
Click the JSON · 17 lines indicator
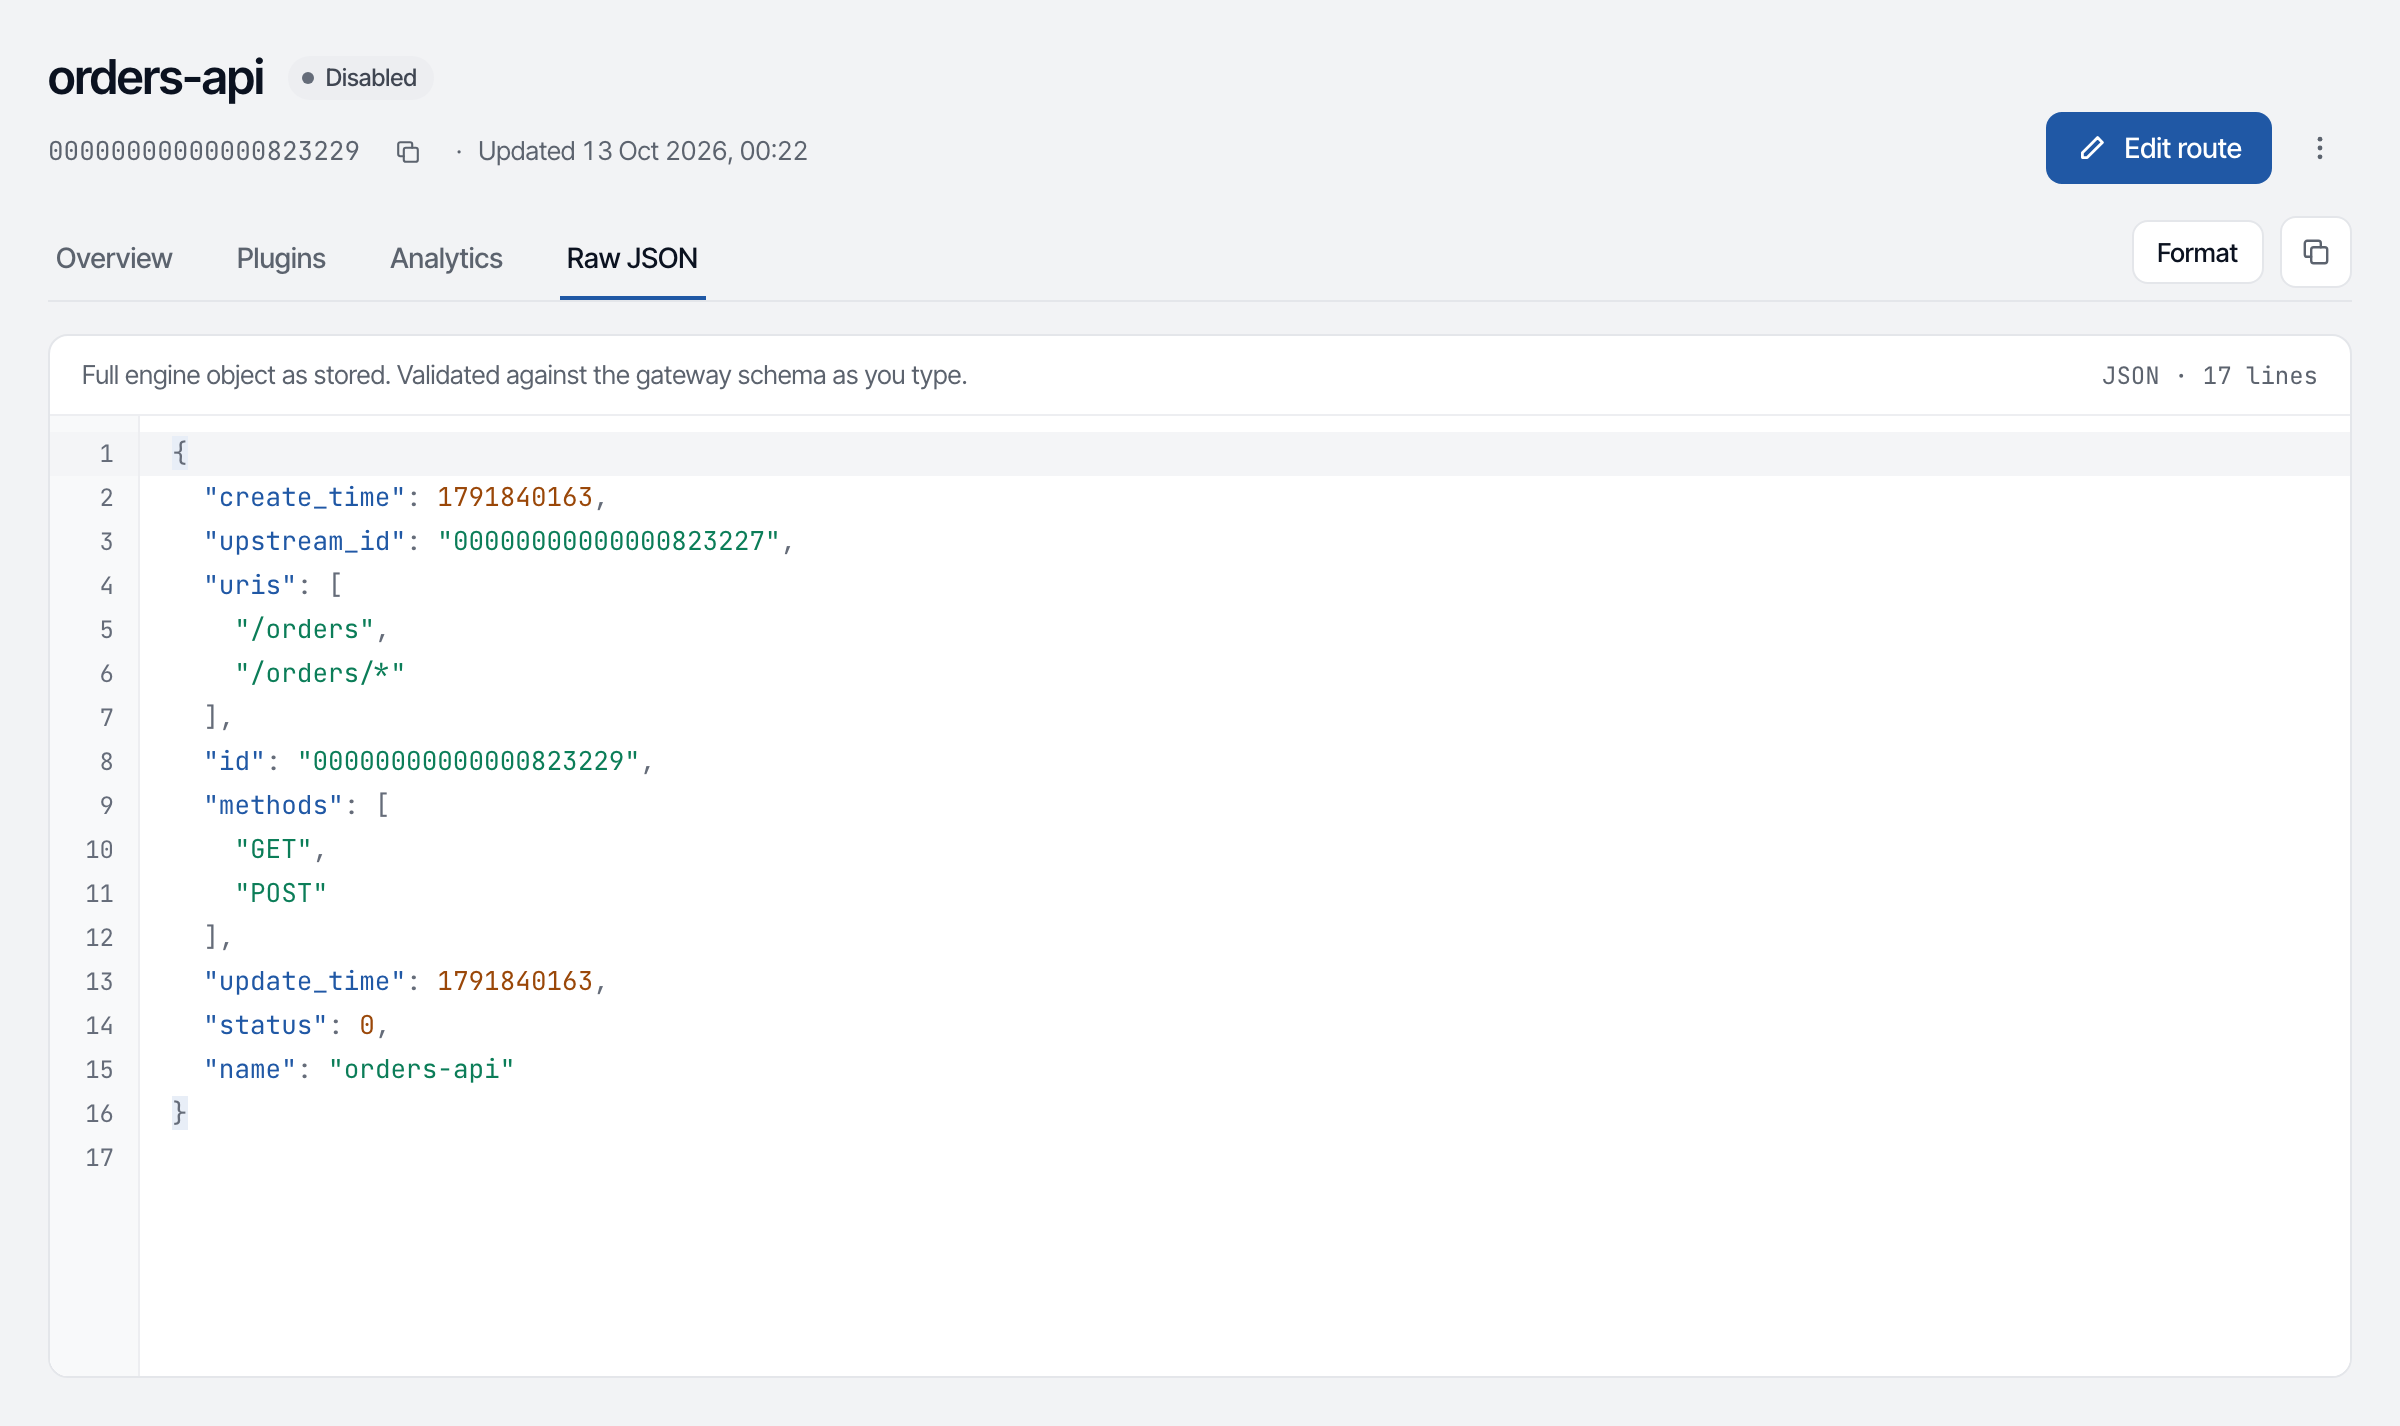(2209, 376)
